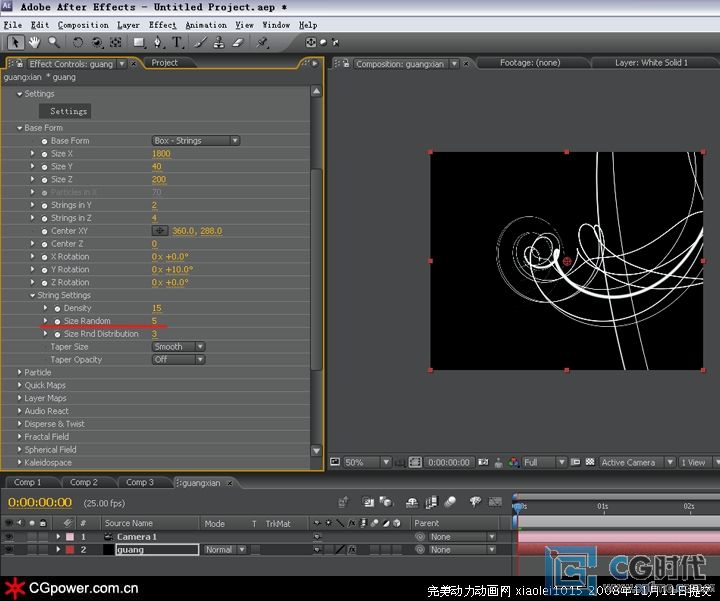Expand the Kaleidospace group
Image resolution: width=720 pixels, height=601 pixels.
pos(19,462)
